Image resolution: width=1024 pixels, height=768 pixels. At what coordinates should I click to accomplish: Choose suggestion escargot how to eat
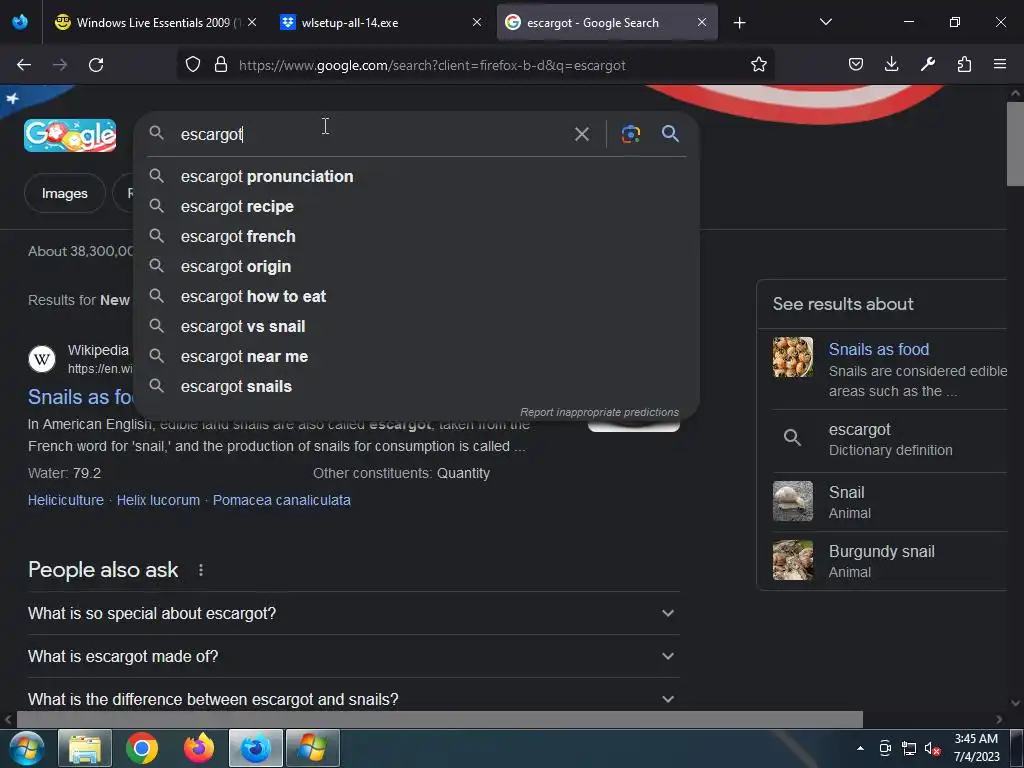[416, 296]
